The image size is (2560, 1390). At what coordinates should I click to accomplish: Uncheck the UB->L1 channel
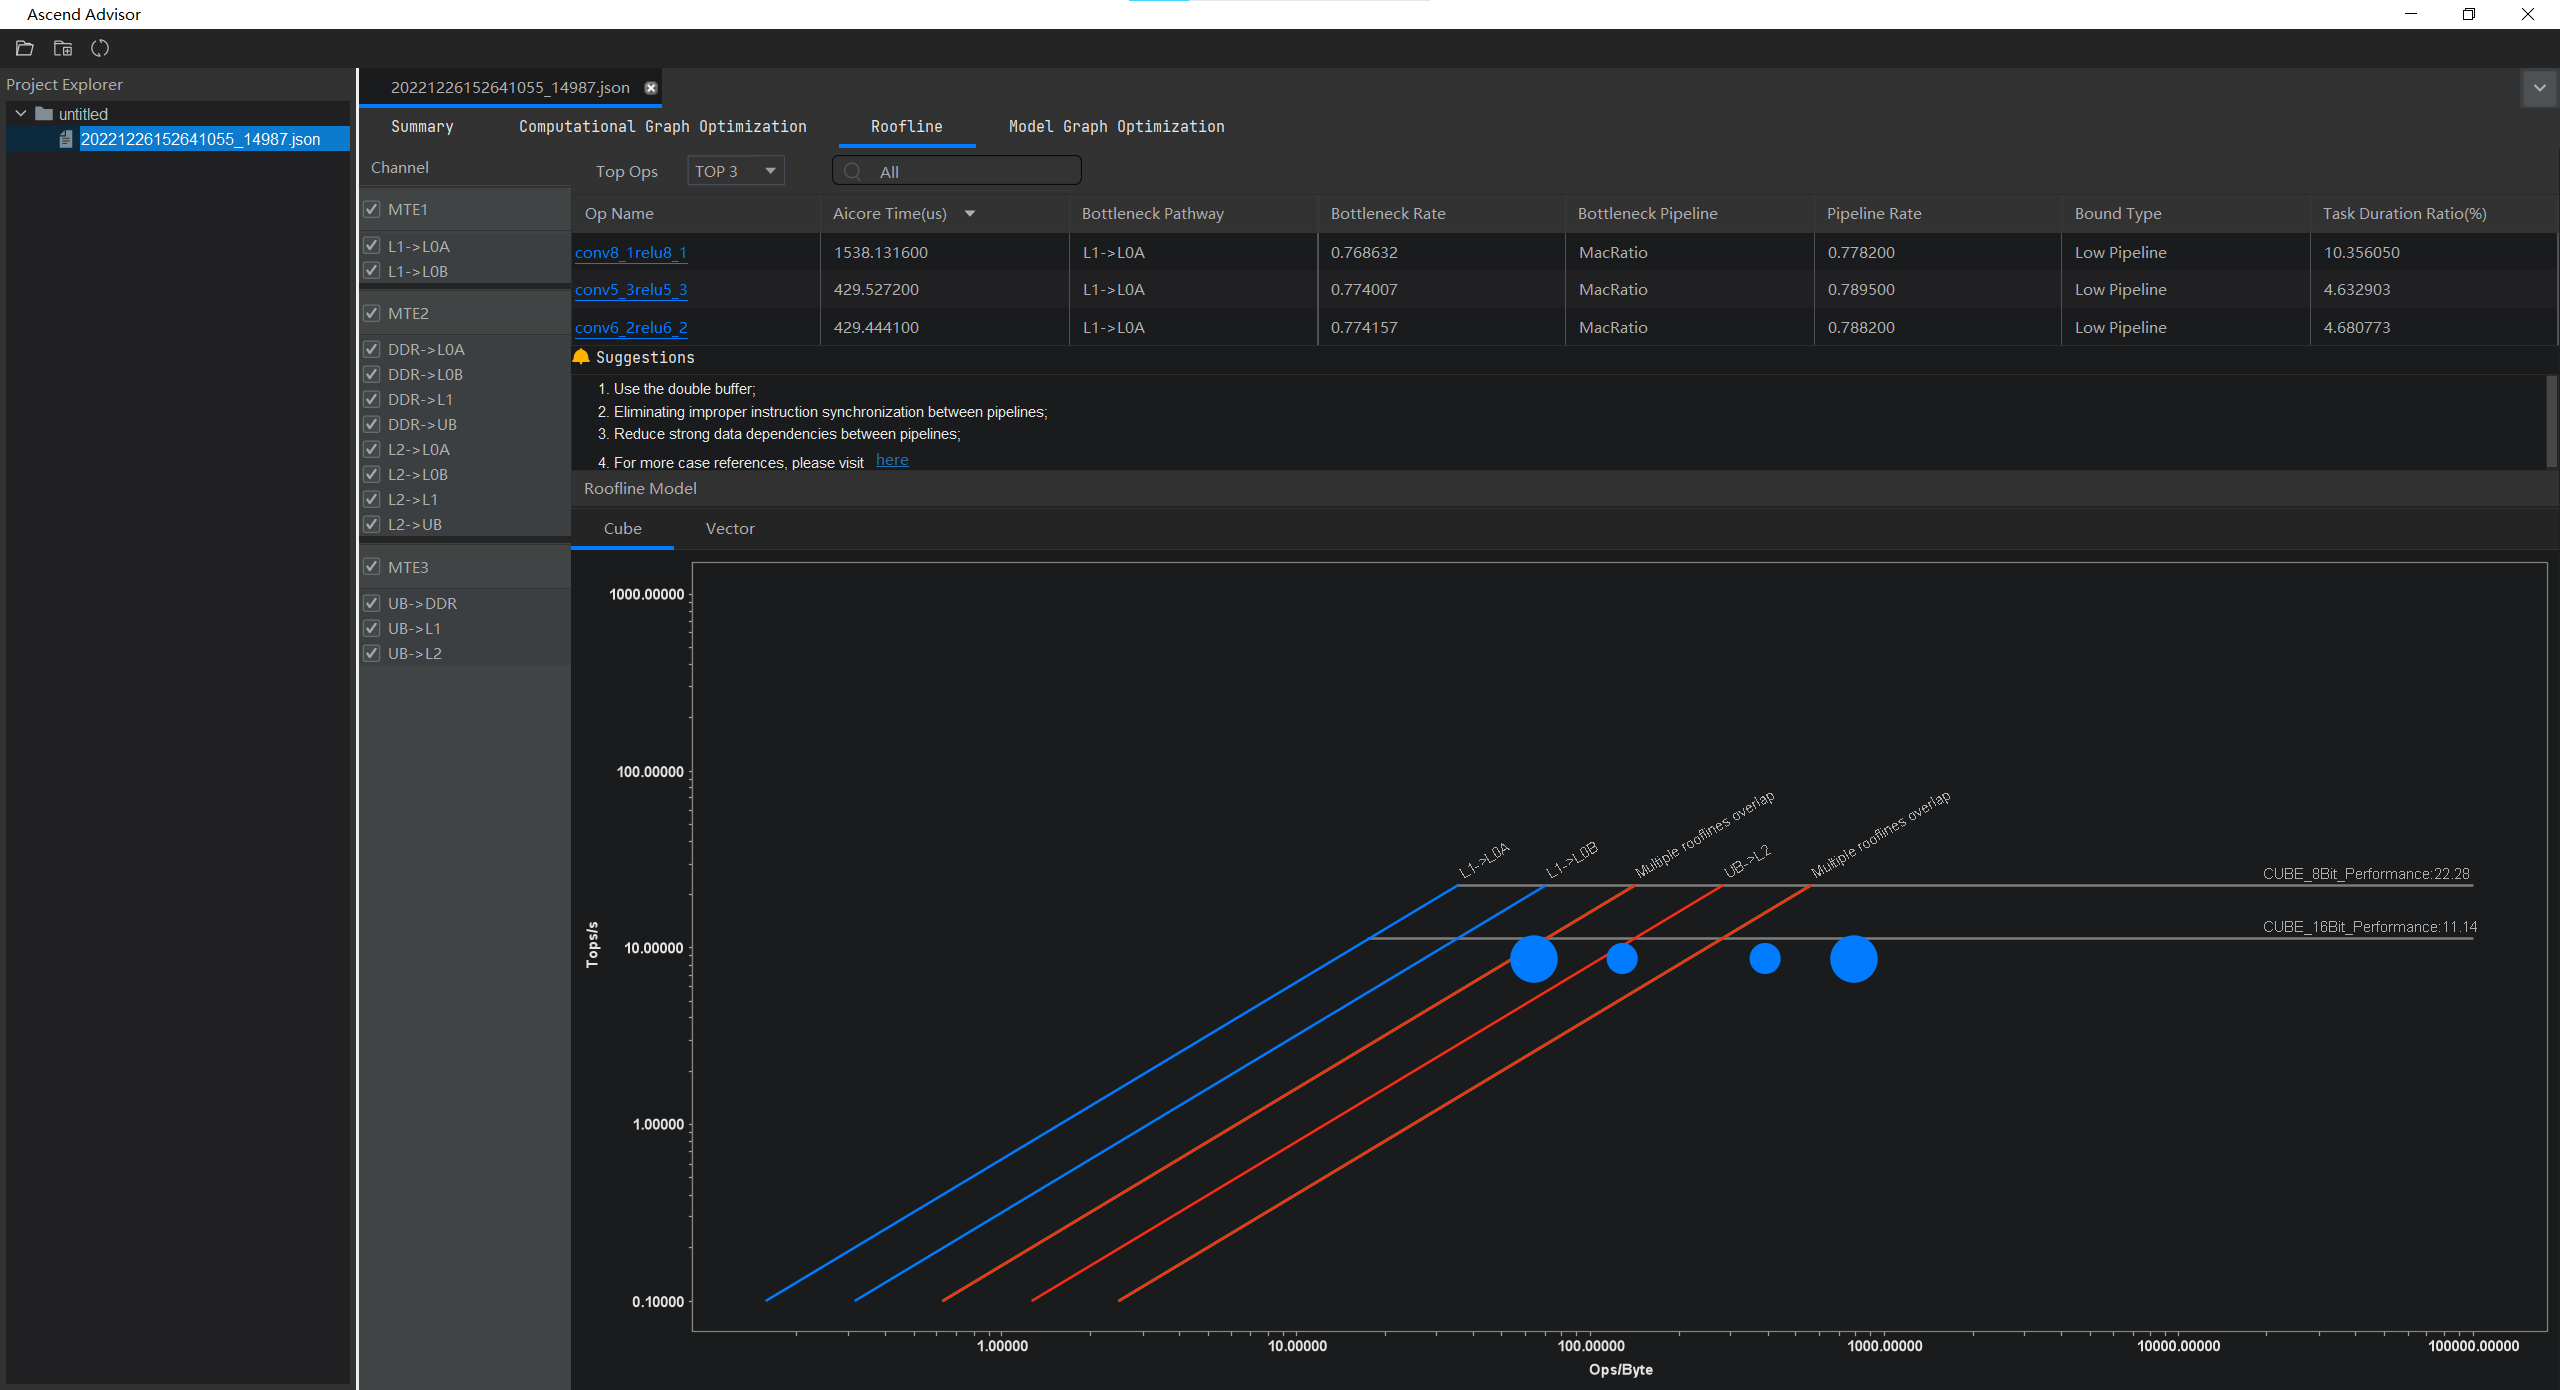372,628
